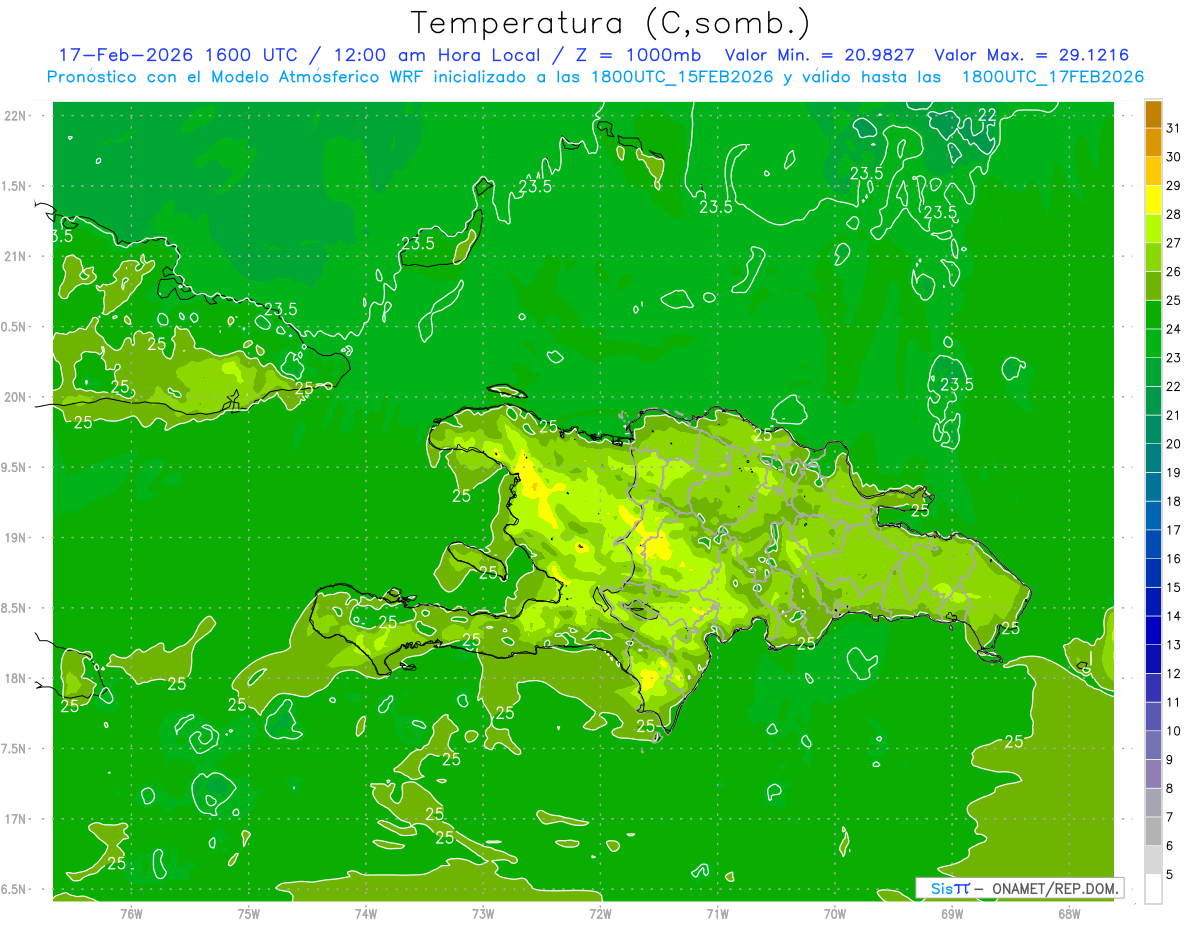Pick the purple swatch between 9 and 10
The height and width of the screenshot is (927, 1200).
1153,746
